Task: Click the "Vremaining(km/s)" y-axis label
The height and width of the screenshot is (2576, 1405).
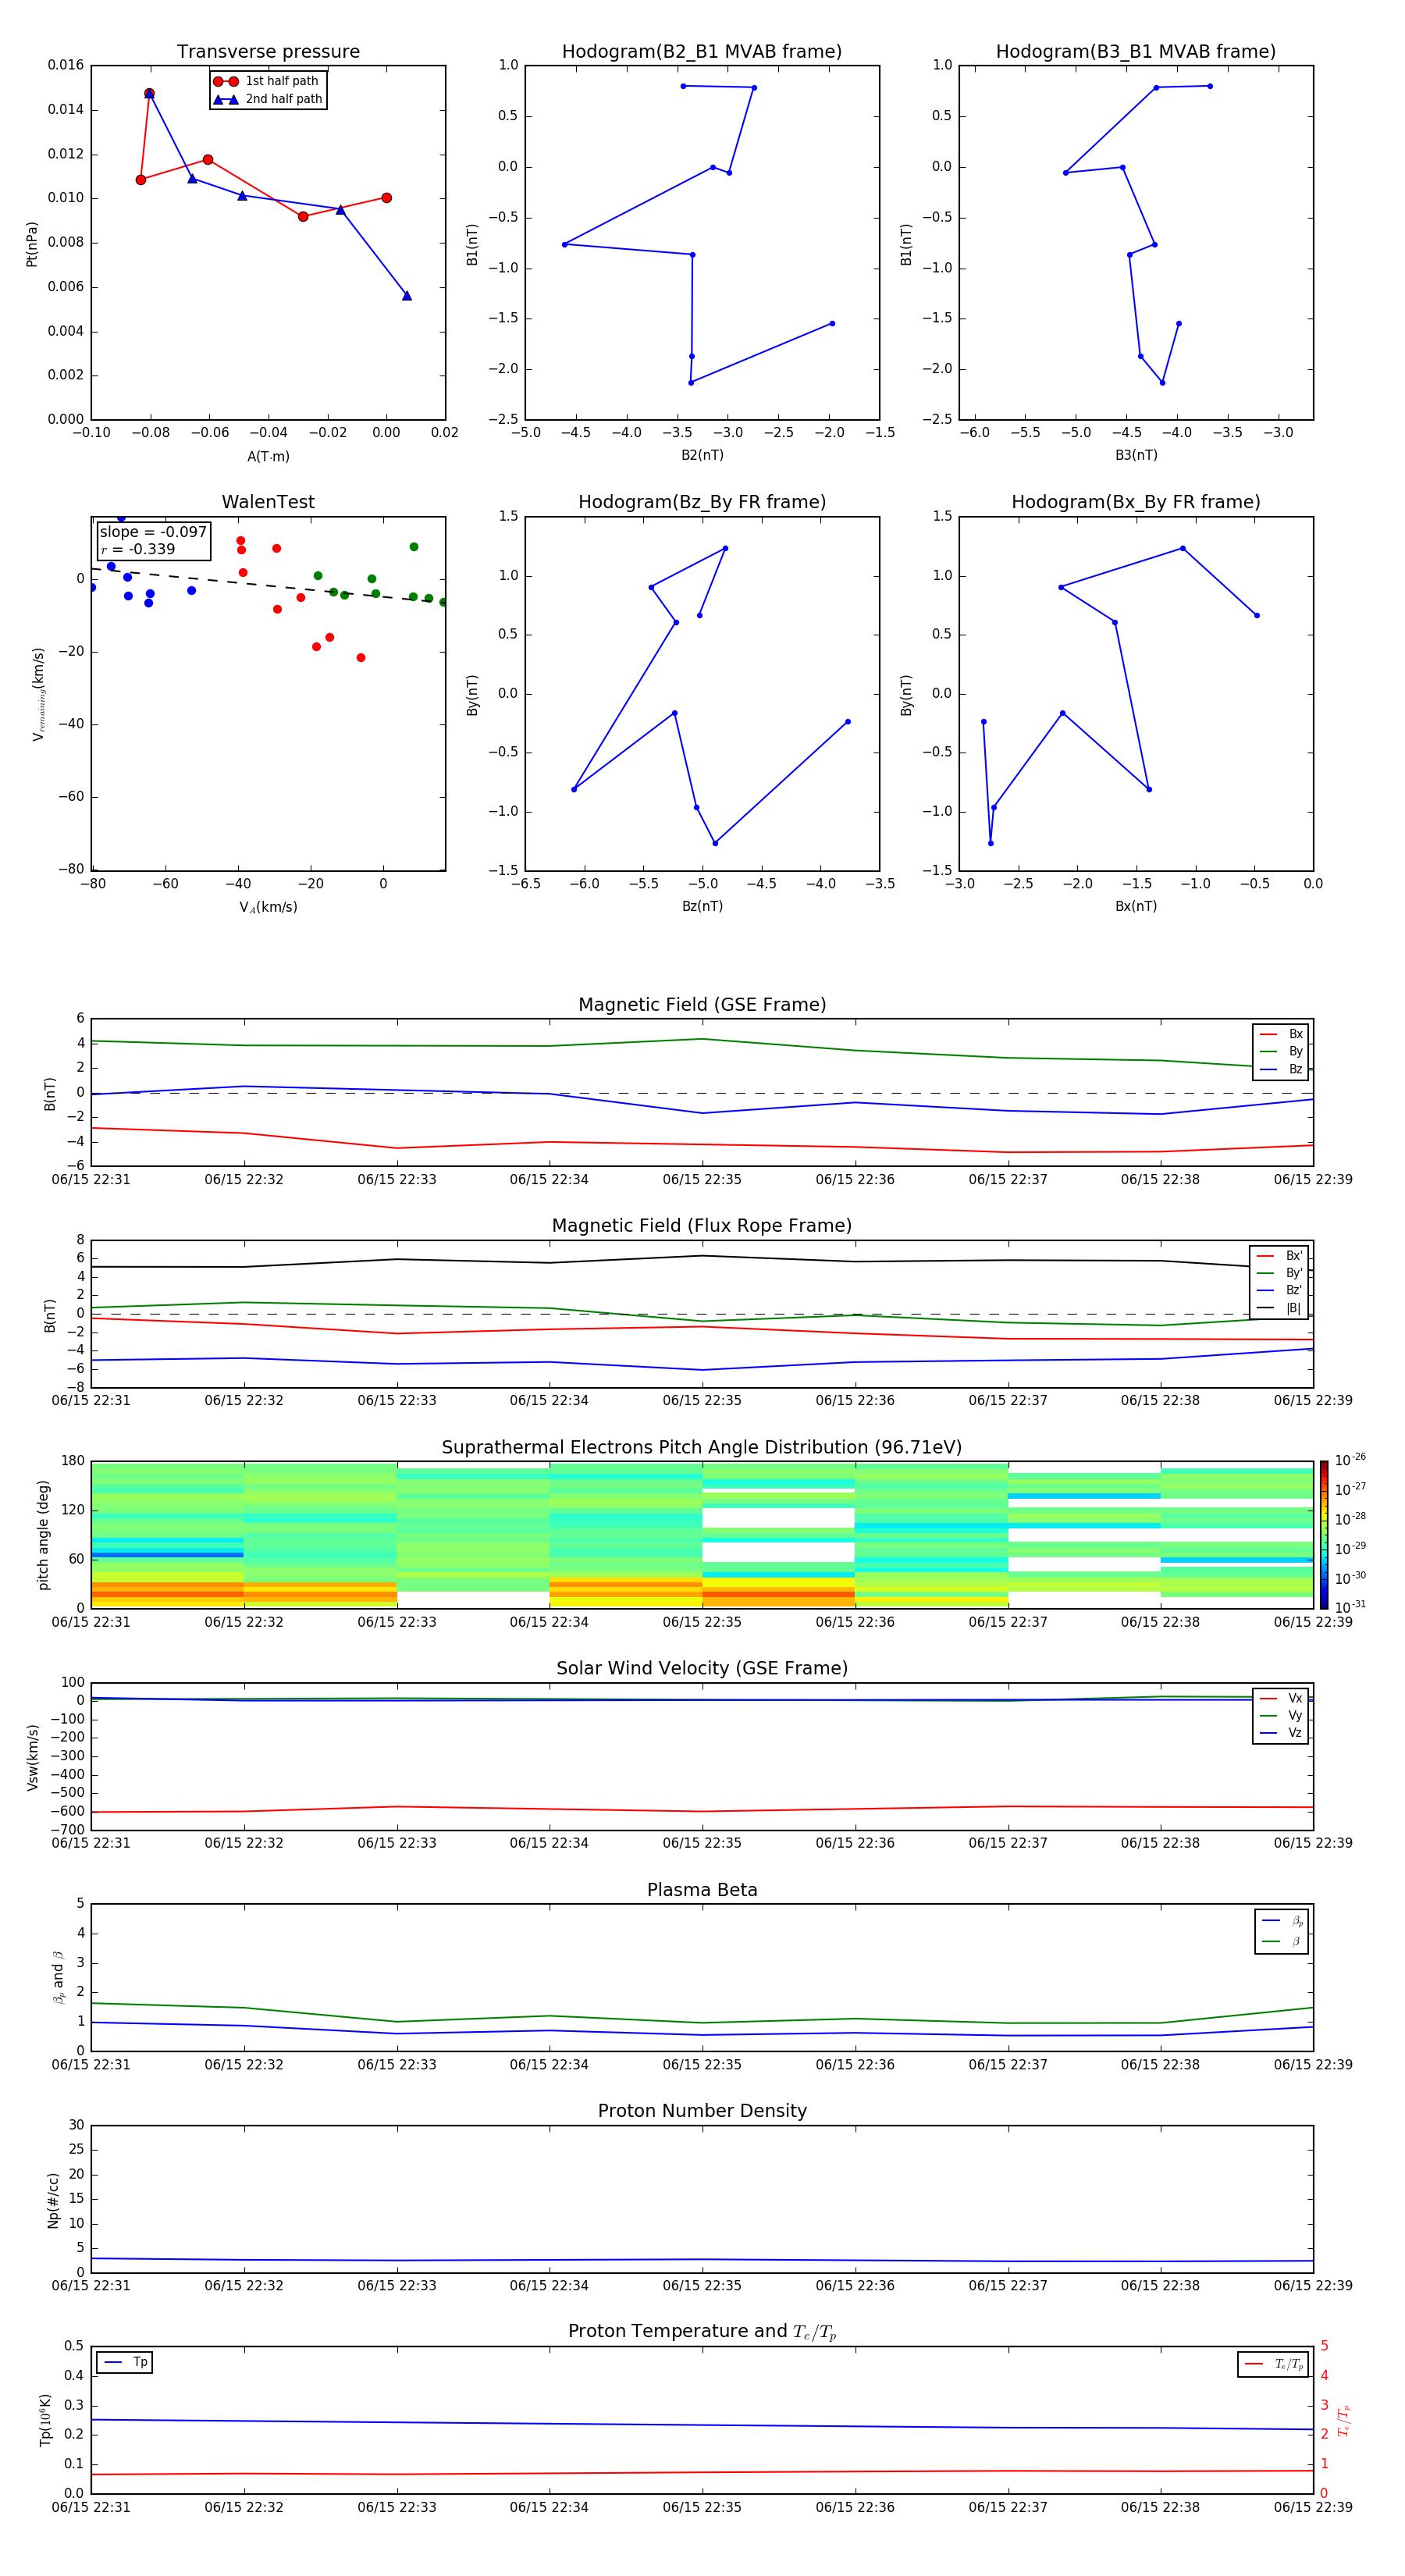Action: pyautogui.click(x=38, y=694)
